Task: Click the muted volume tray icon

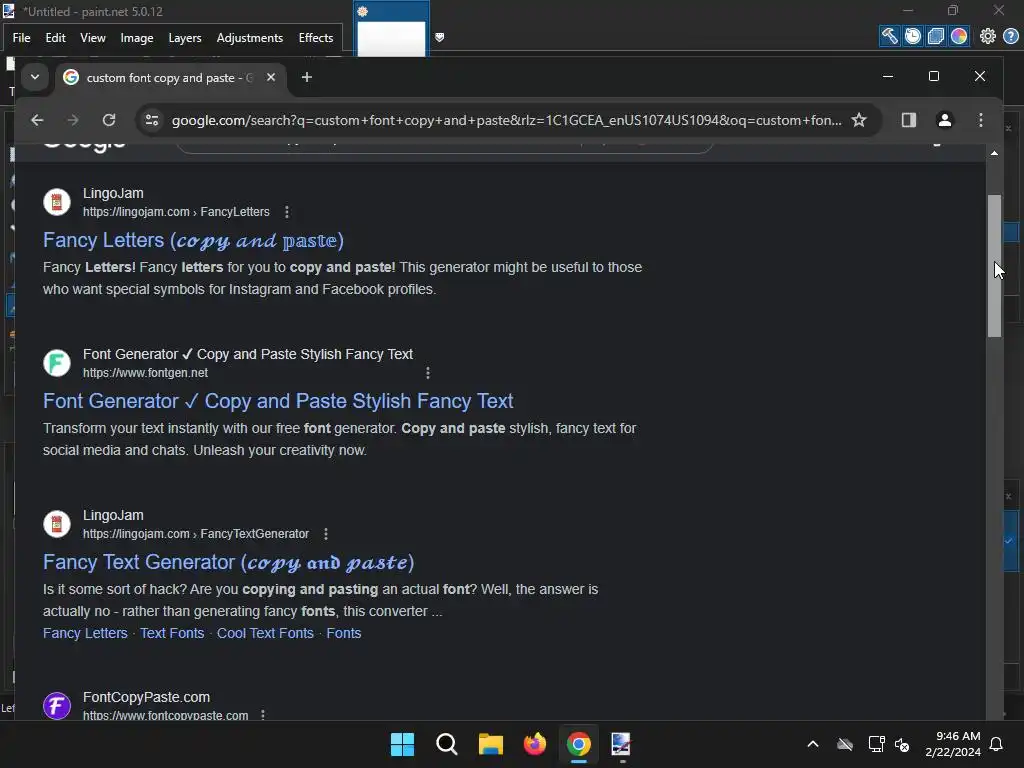Action: pyautogui.click(x=903, y=744)
